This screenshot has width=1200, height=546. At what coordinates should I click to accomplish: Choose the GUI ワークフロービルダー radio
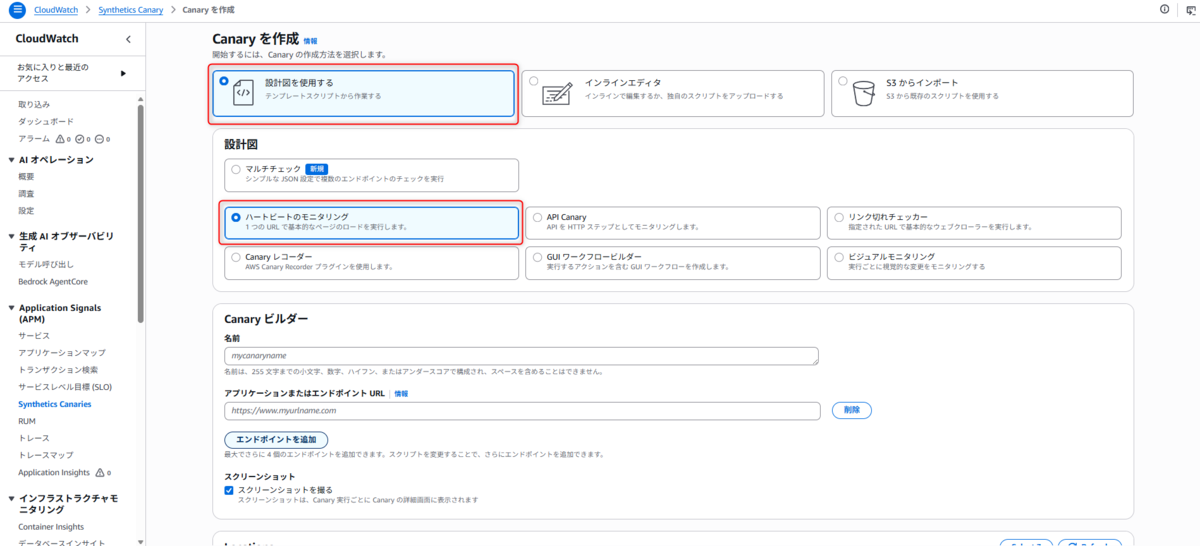point(537,256)
